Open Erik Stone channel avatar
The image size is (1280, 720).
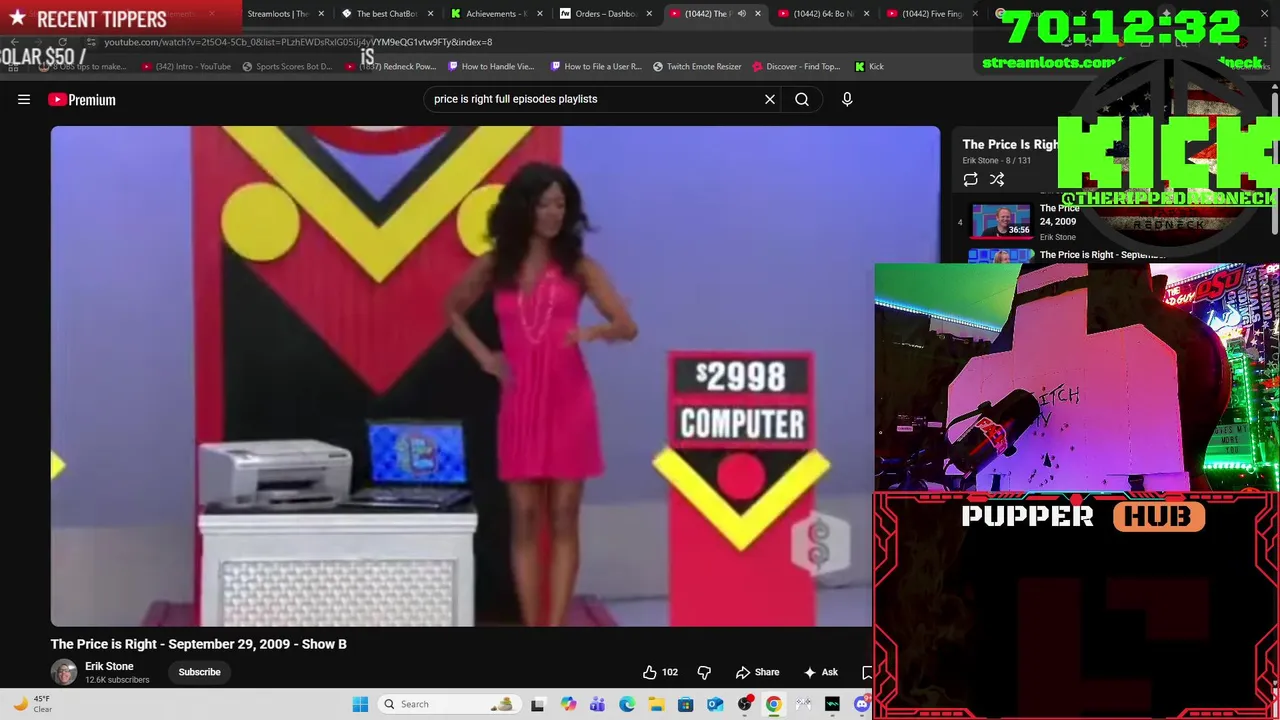pyautogui.click(x=64, y=672)
